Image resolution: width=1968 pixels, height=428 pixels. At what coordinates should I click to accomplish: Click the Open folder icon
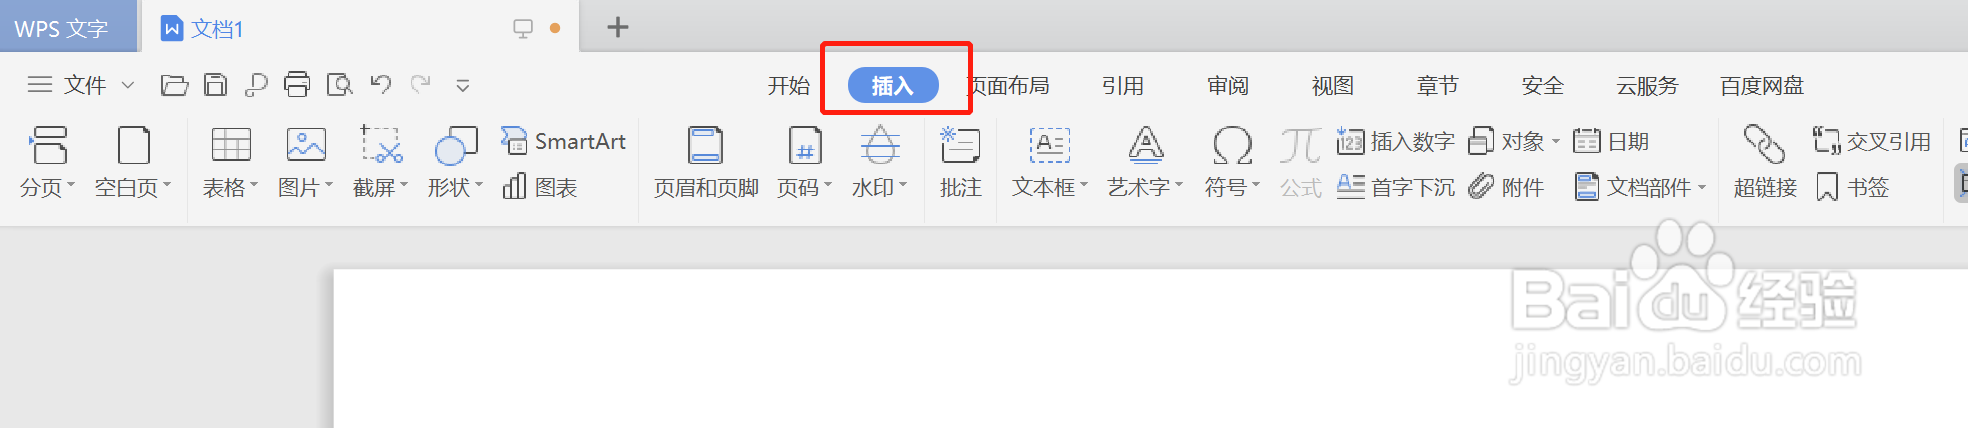174,85
